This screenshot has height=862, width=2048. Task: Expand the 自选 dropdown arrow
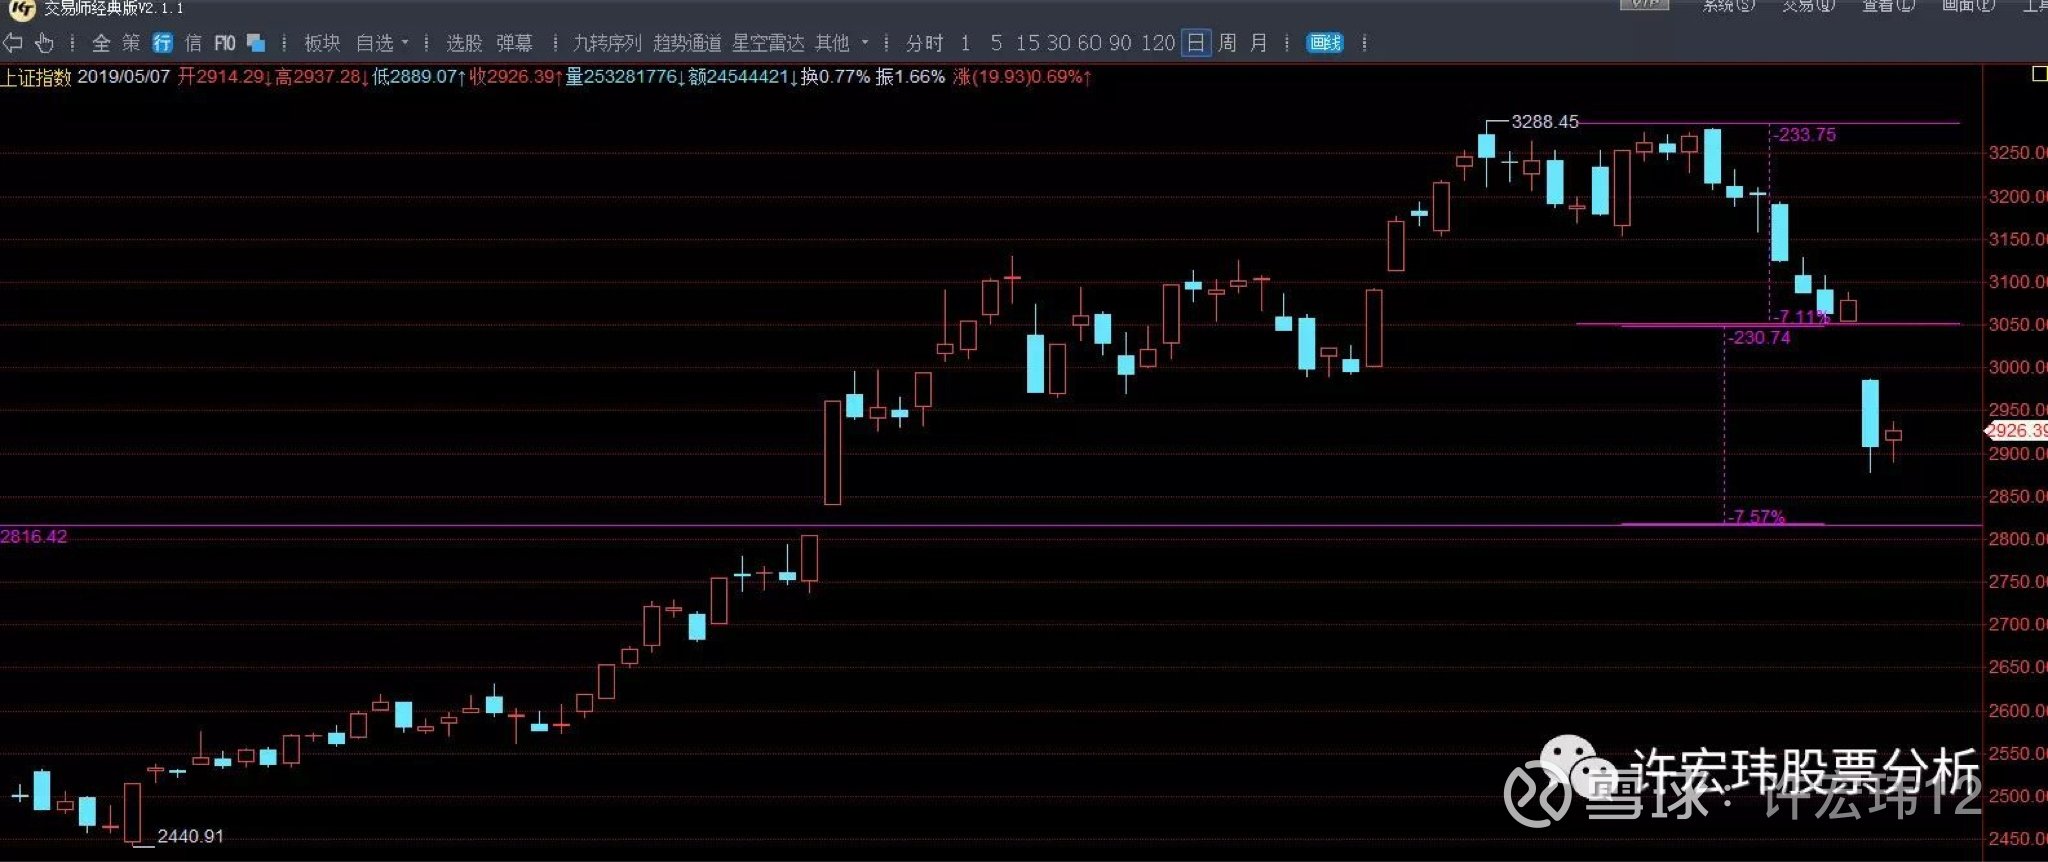(x=405, y=43)
